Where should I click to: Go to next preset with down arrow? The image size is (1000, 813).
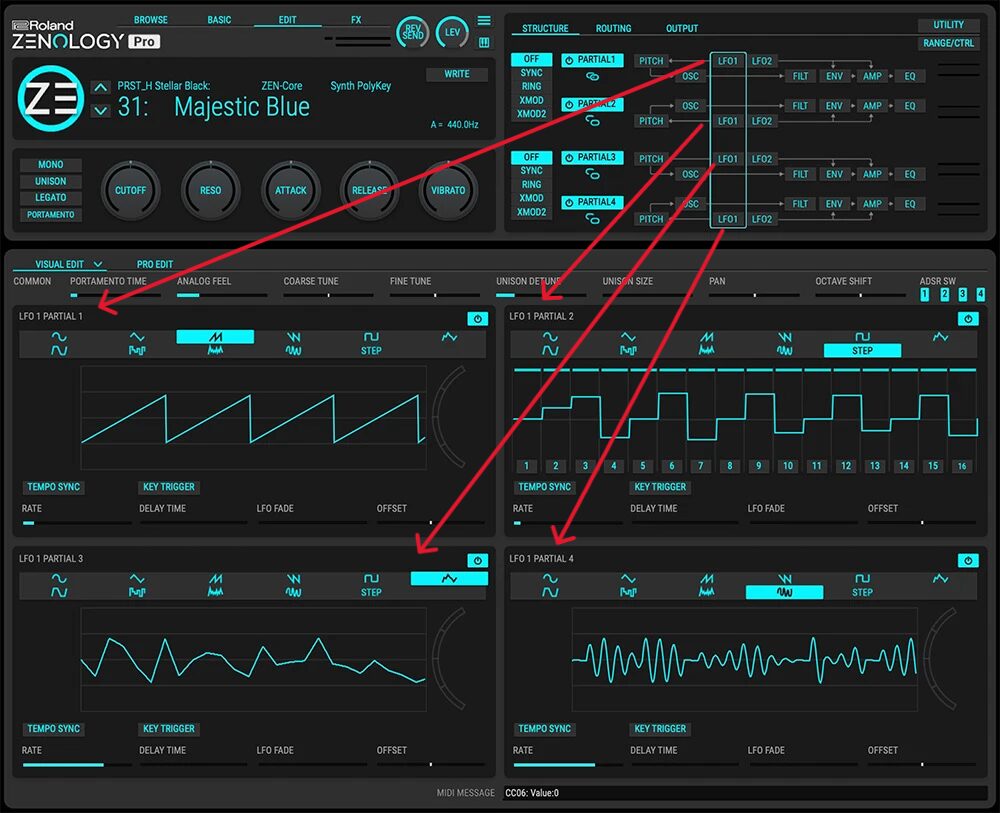tap(100, 110)
